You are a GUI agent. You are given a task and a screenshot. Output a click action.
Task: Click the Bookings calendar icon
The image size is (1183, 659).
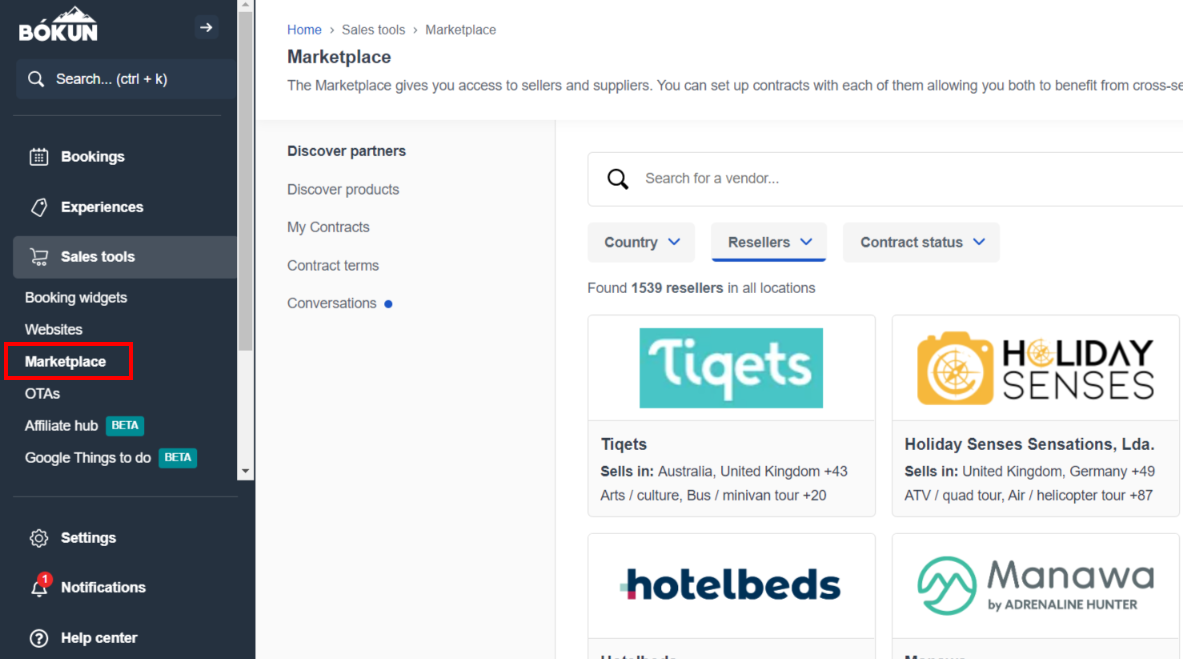click(38, 156)
